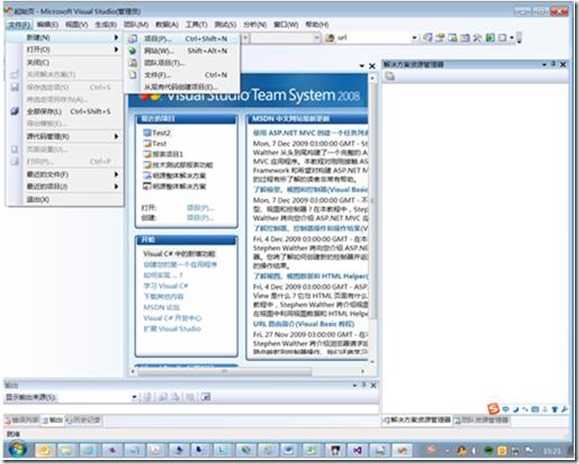This screenshot has width=579, height=464.
Task: Switch to 团队资源管理器 tab
Action: pyautogui.click(x=482, y=420)
